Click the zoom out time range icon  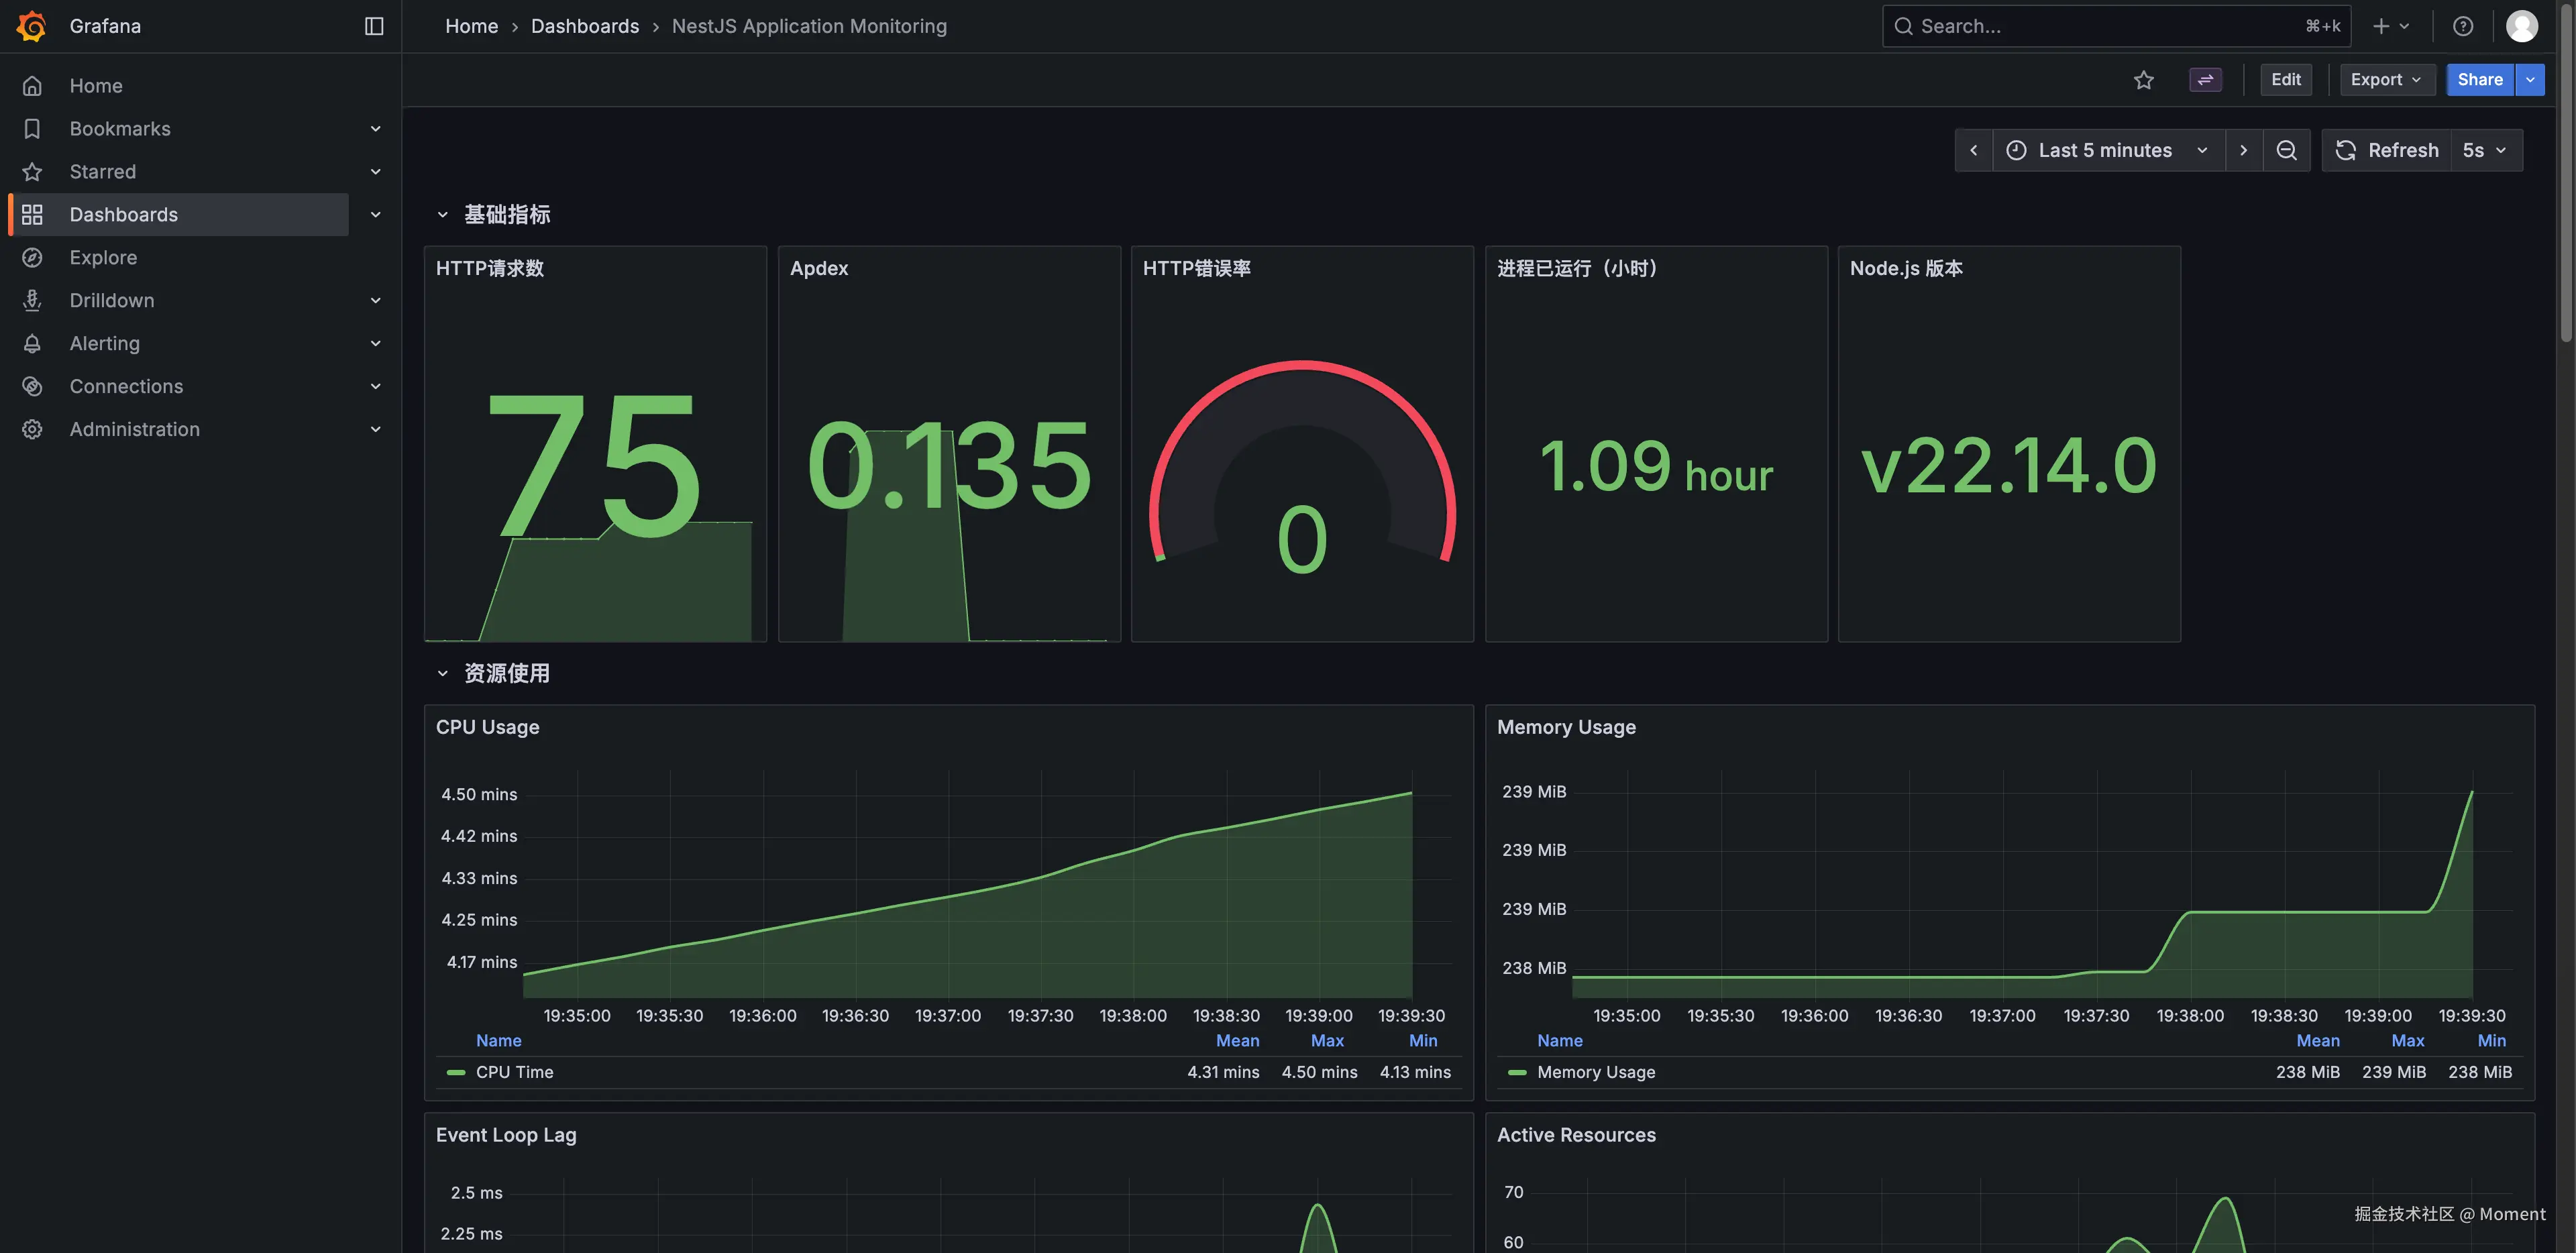tap(2286, 150)
